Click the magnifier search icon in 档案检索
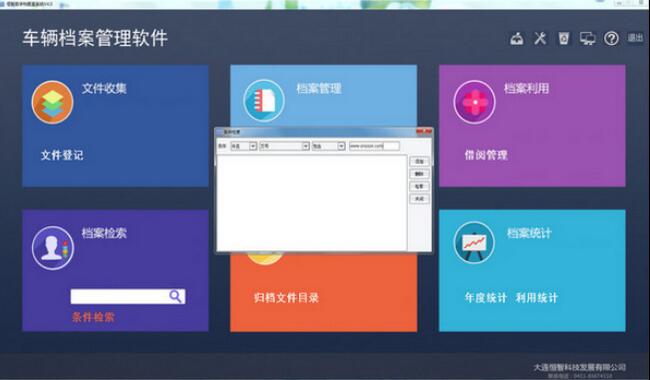650x380 pixels. 175,296
